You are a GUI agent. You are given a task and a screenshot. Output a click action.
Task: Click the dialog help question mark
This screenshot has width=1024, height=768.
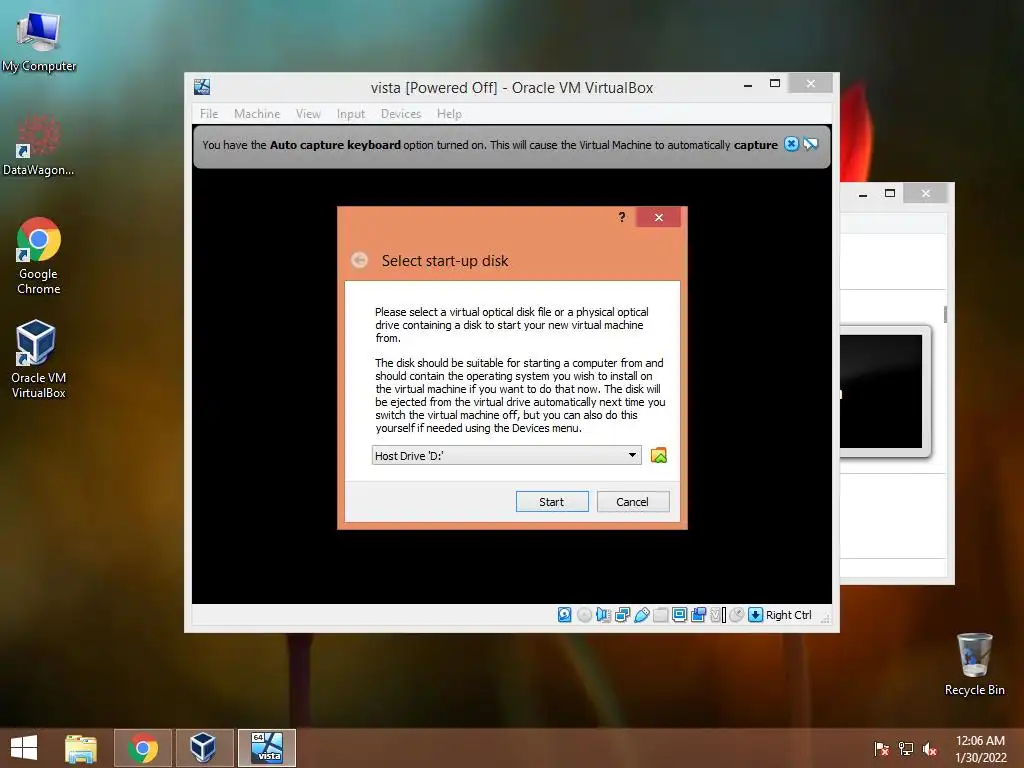pos(622,217)
